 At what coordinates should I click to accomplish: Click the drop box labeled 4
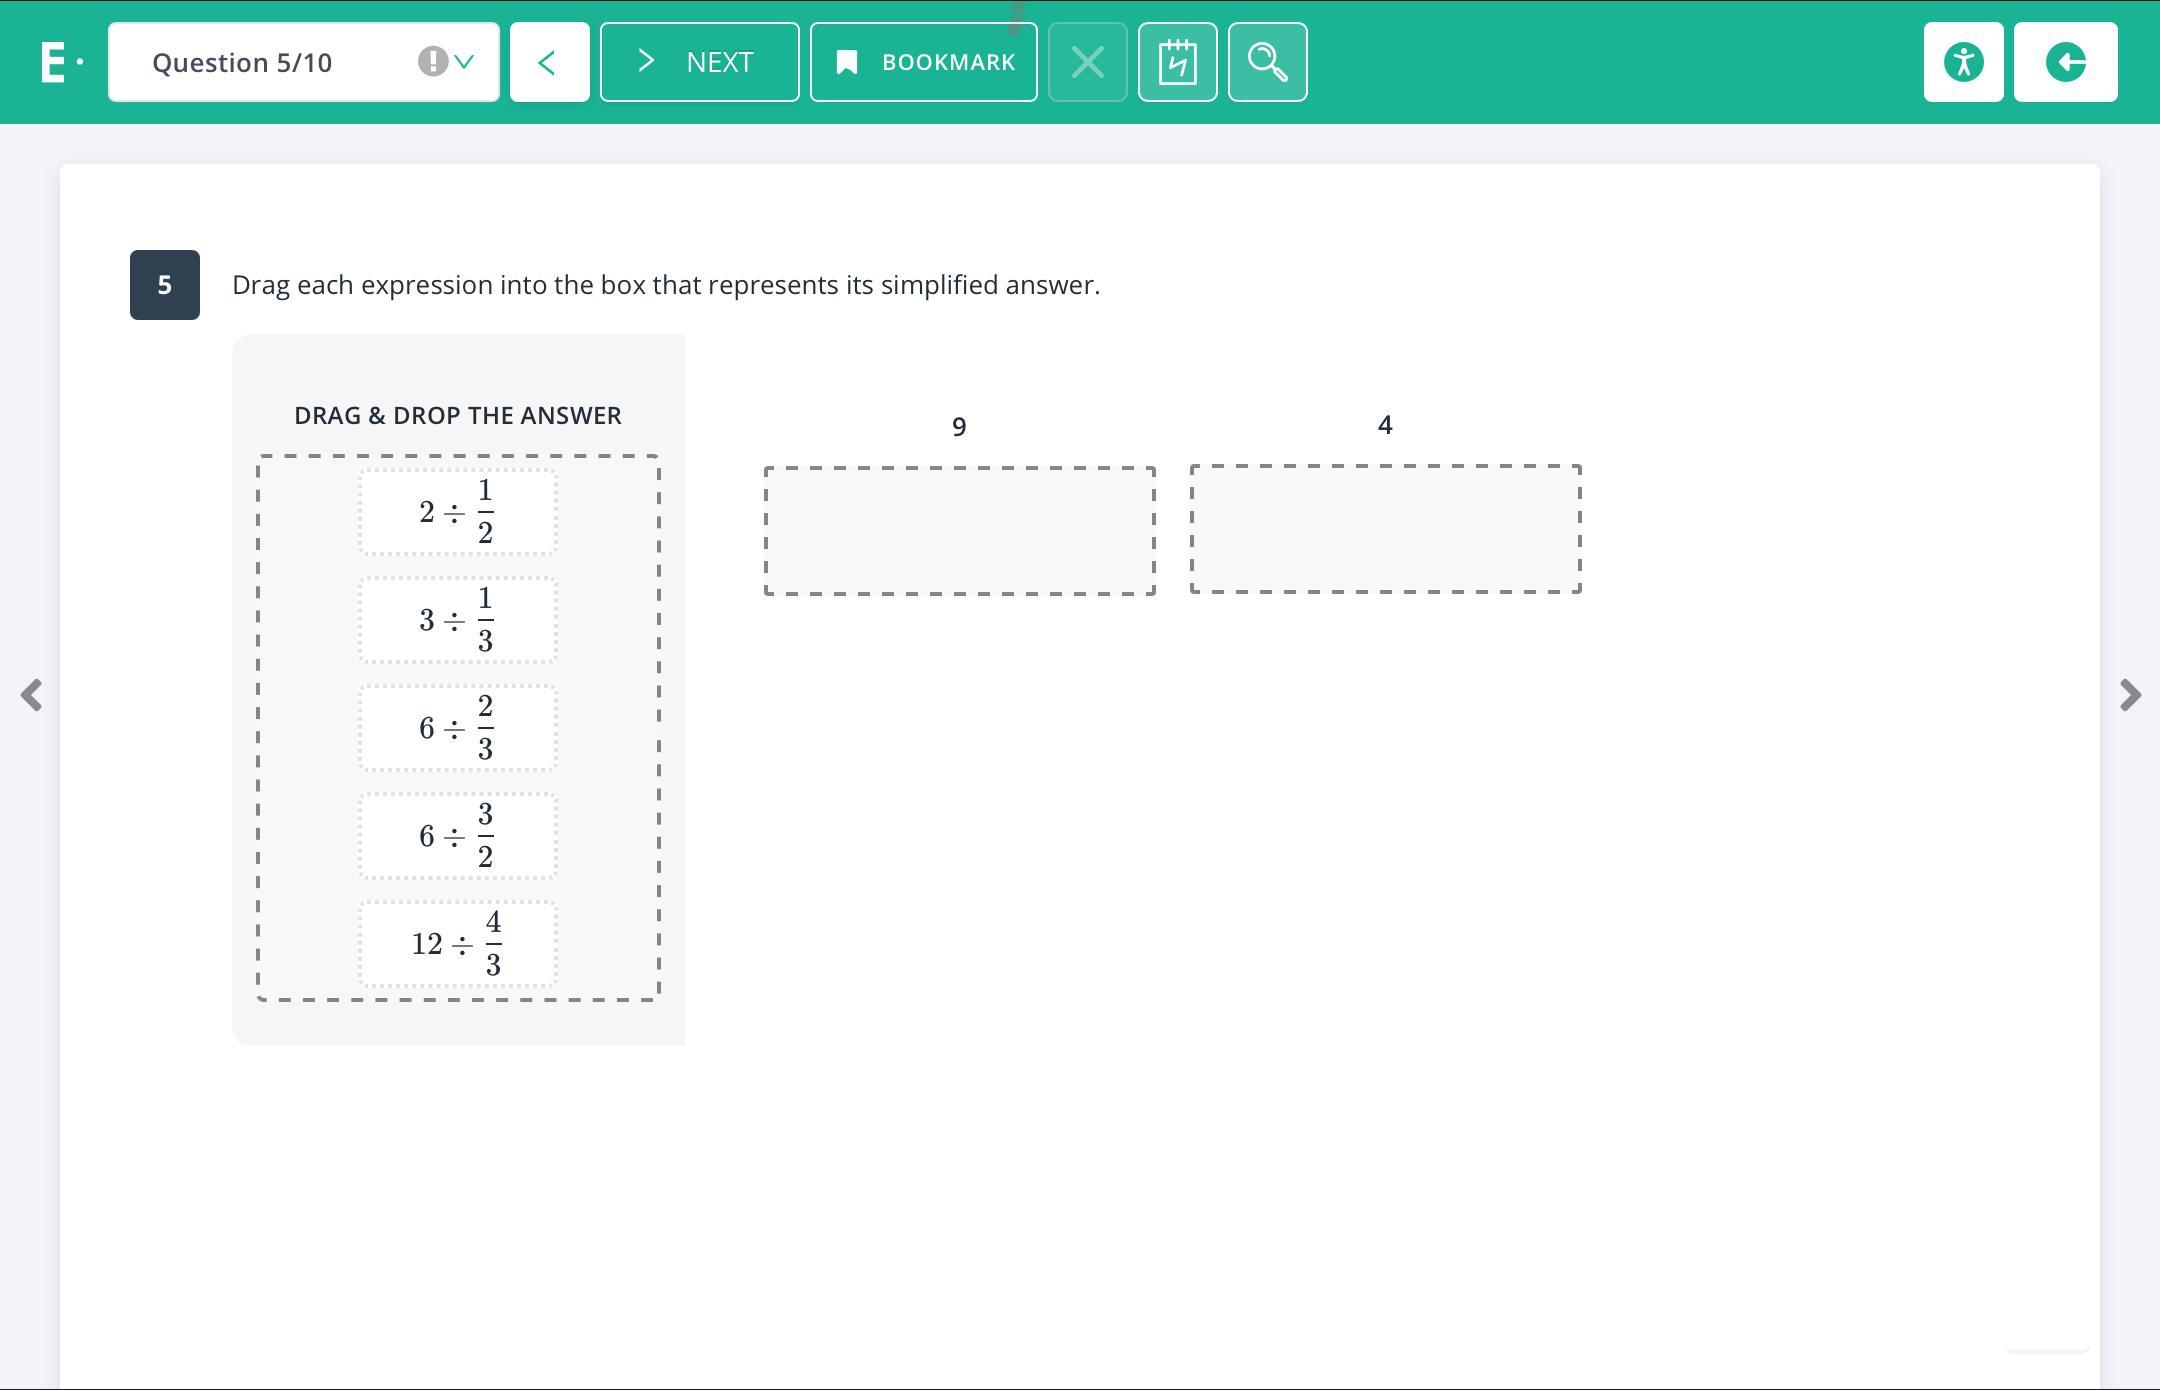click(1385, 528)
